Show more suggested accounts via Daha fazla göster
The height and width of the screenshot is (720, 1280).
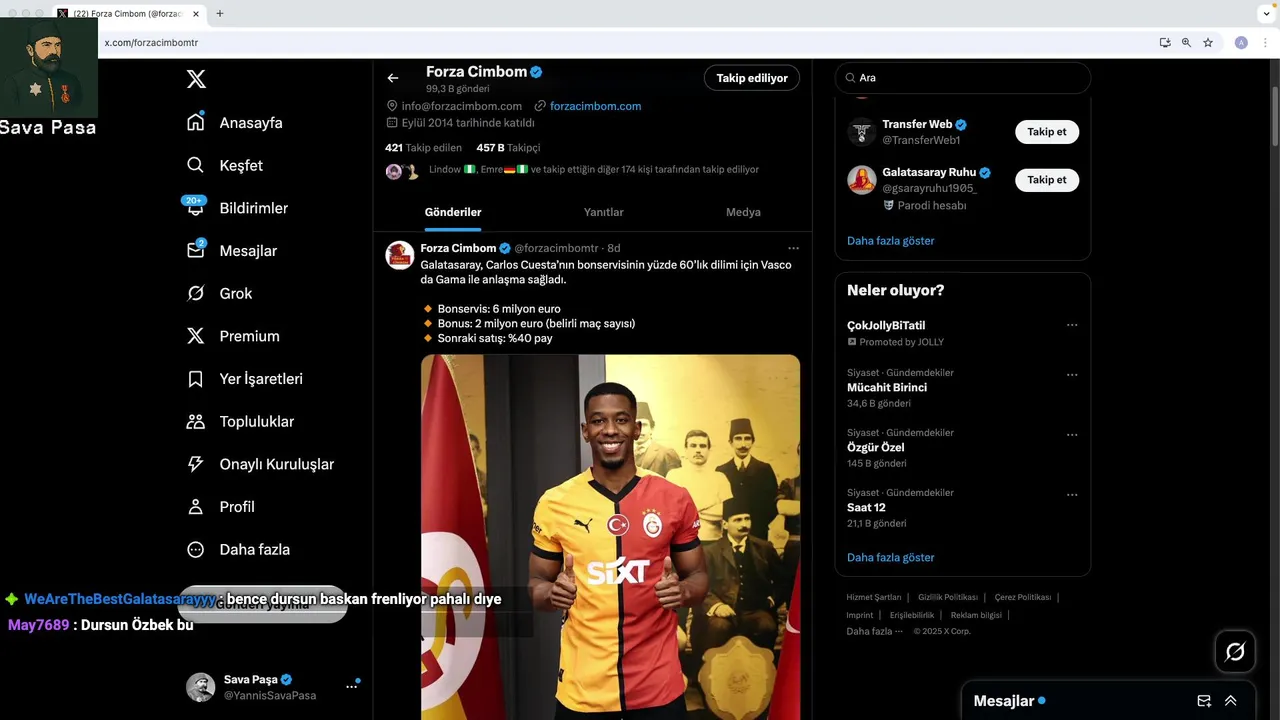[890, 241]
